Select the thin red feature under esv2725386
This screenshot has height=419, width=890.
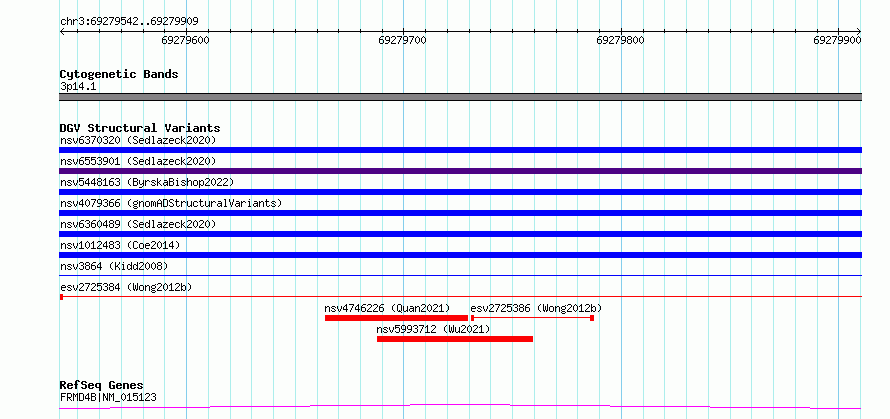click(532, 318)
